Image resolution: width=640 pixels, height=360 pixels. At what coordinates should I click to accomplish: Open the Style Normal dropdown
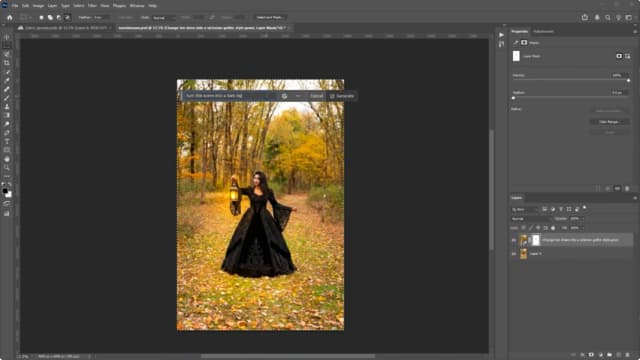163,18
